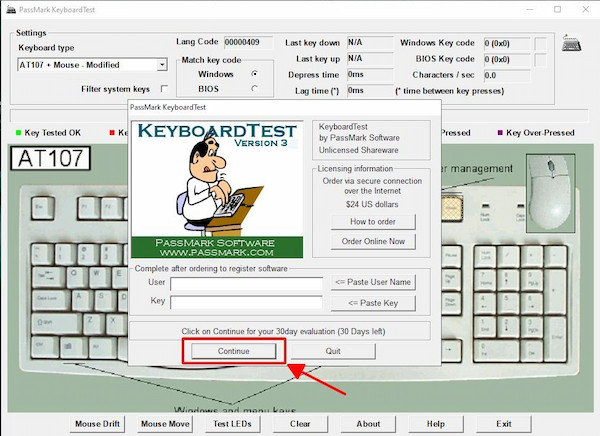Click the Mouse Drift button
600x436 pixels.
point(97,424)
